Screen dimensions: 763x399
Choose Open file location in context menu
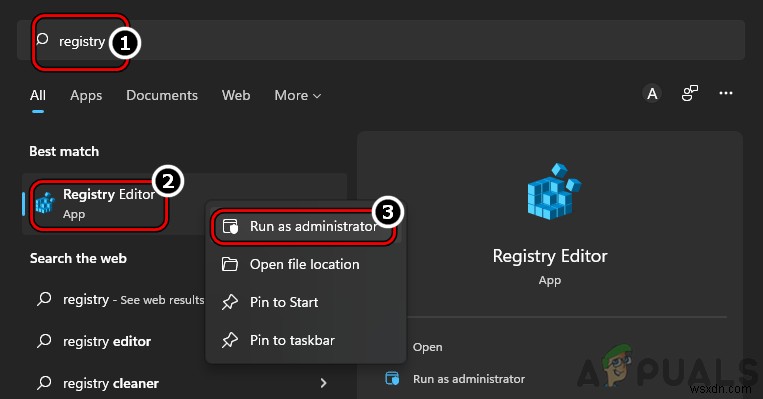point(306,264)
